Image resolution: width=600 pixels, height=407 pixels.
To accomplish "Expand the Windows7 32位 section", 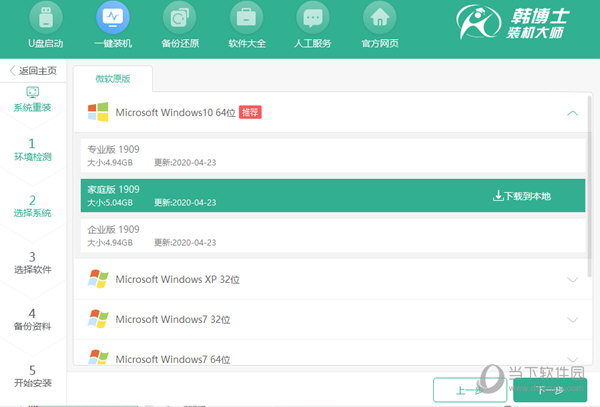I will coord(572,320).
